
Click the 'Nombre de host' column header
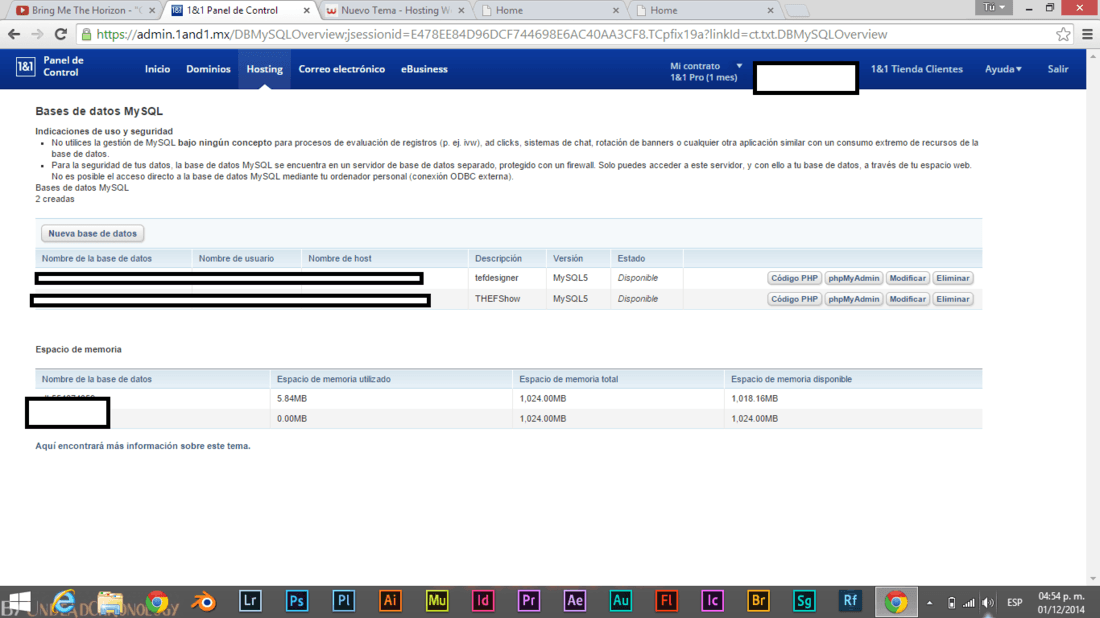(x=340, y=259)
